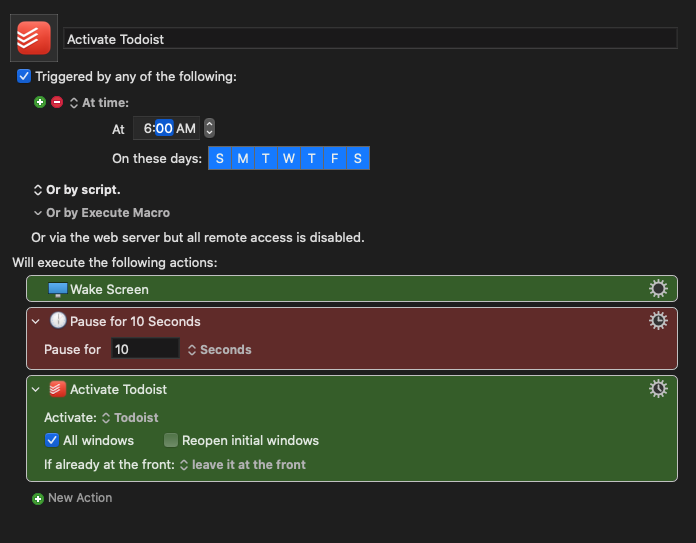Open the Activate Todoist action gear menu
696x543 pixels.
coord(658,388)
